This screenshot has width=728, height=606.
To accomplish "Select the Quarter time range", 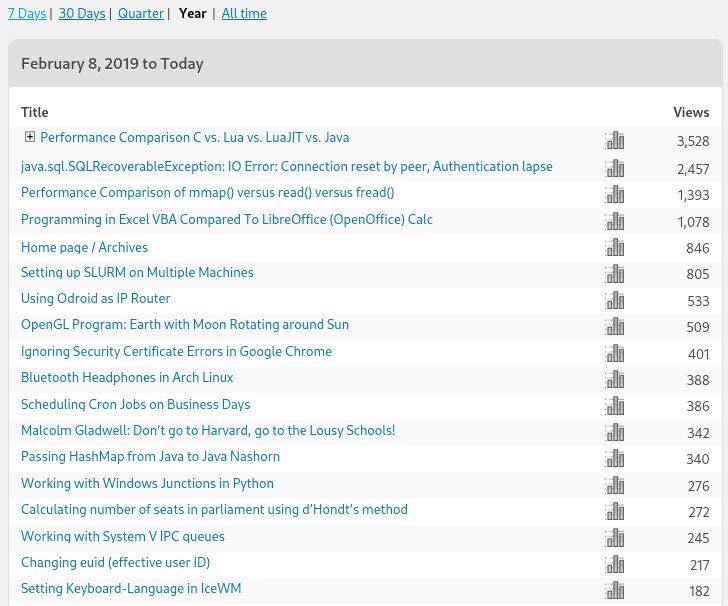I will 141,14.
